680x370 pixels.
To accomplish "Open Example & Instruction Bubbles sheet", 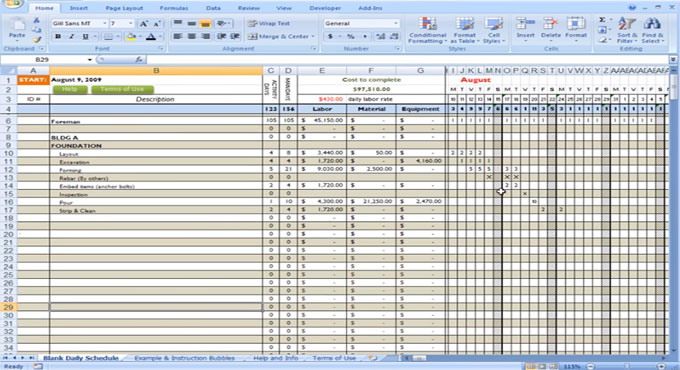I will pyautogui.click(x=184, y=358).
